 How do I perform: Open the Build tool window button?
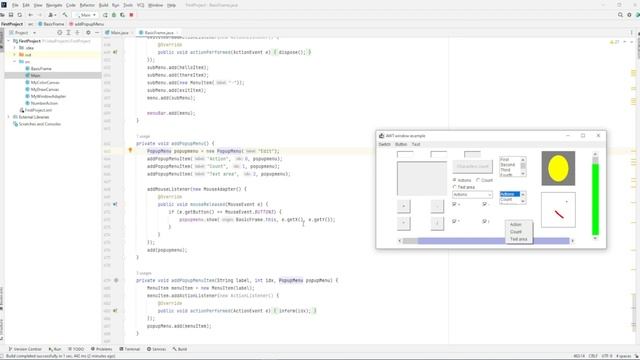click(180, 349)
